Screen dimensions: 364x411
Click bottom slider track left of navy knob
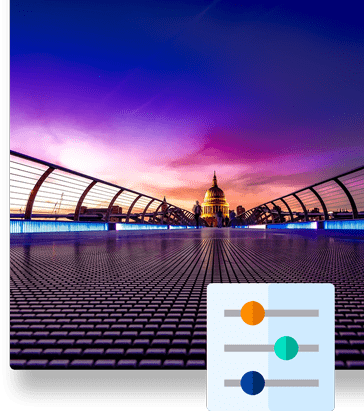232,383
